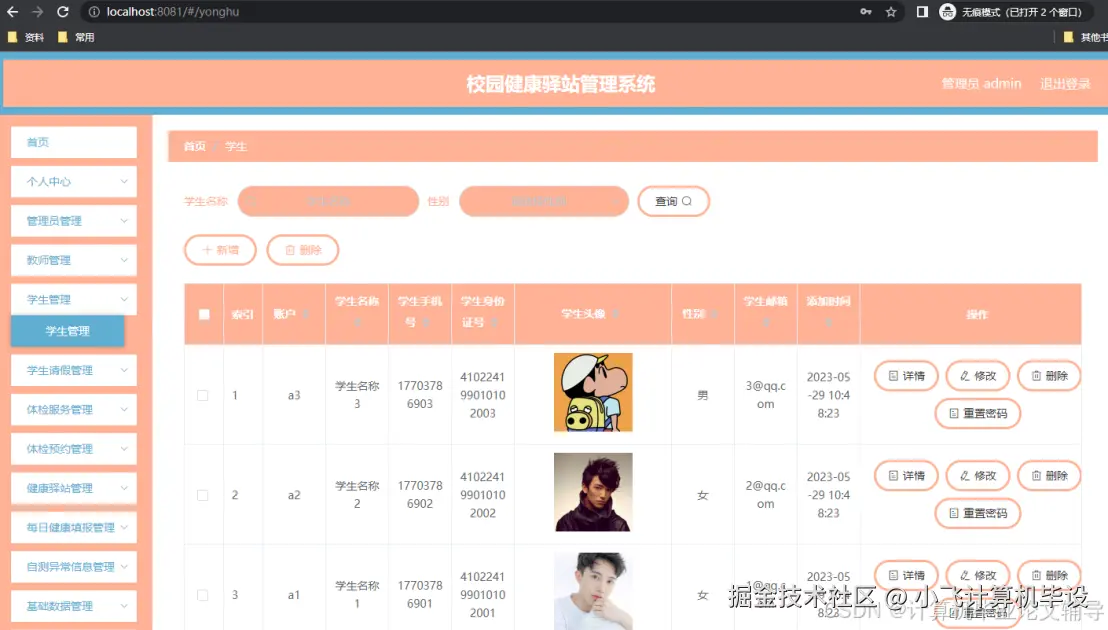Image resolution: width=1108 pixels, height=630 pixels.
Task: Expand the 体检服务管理 sidebar menu
Action: point(73,409)
